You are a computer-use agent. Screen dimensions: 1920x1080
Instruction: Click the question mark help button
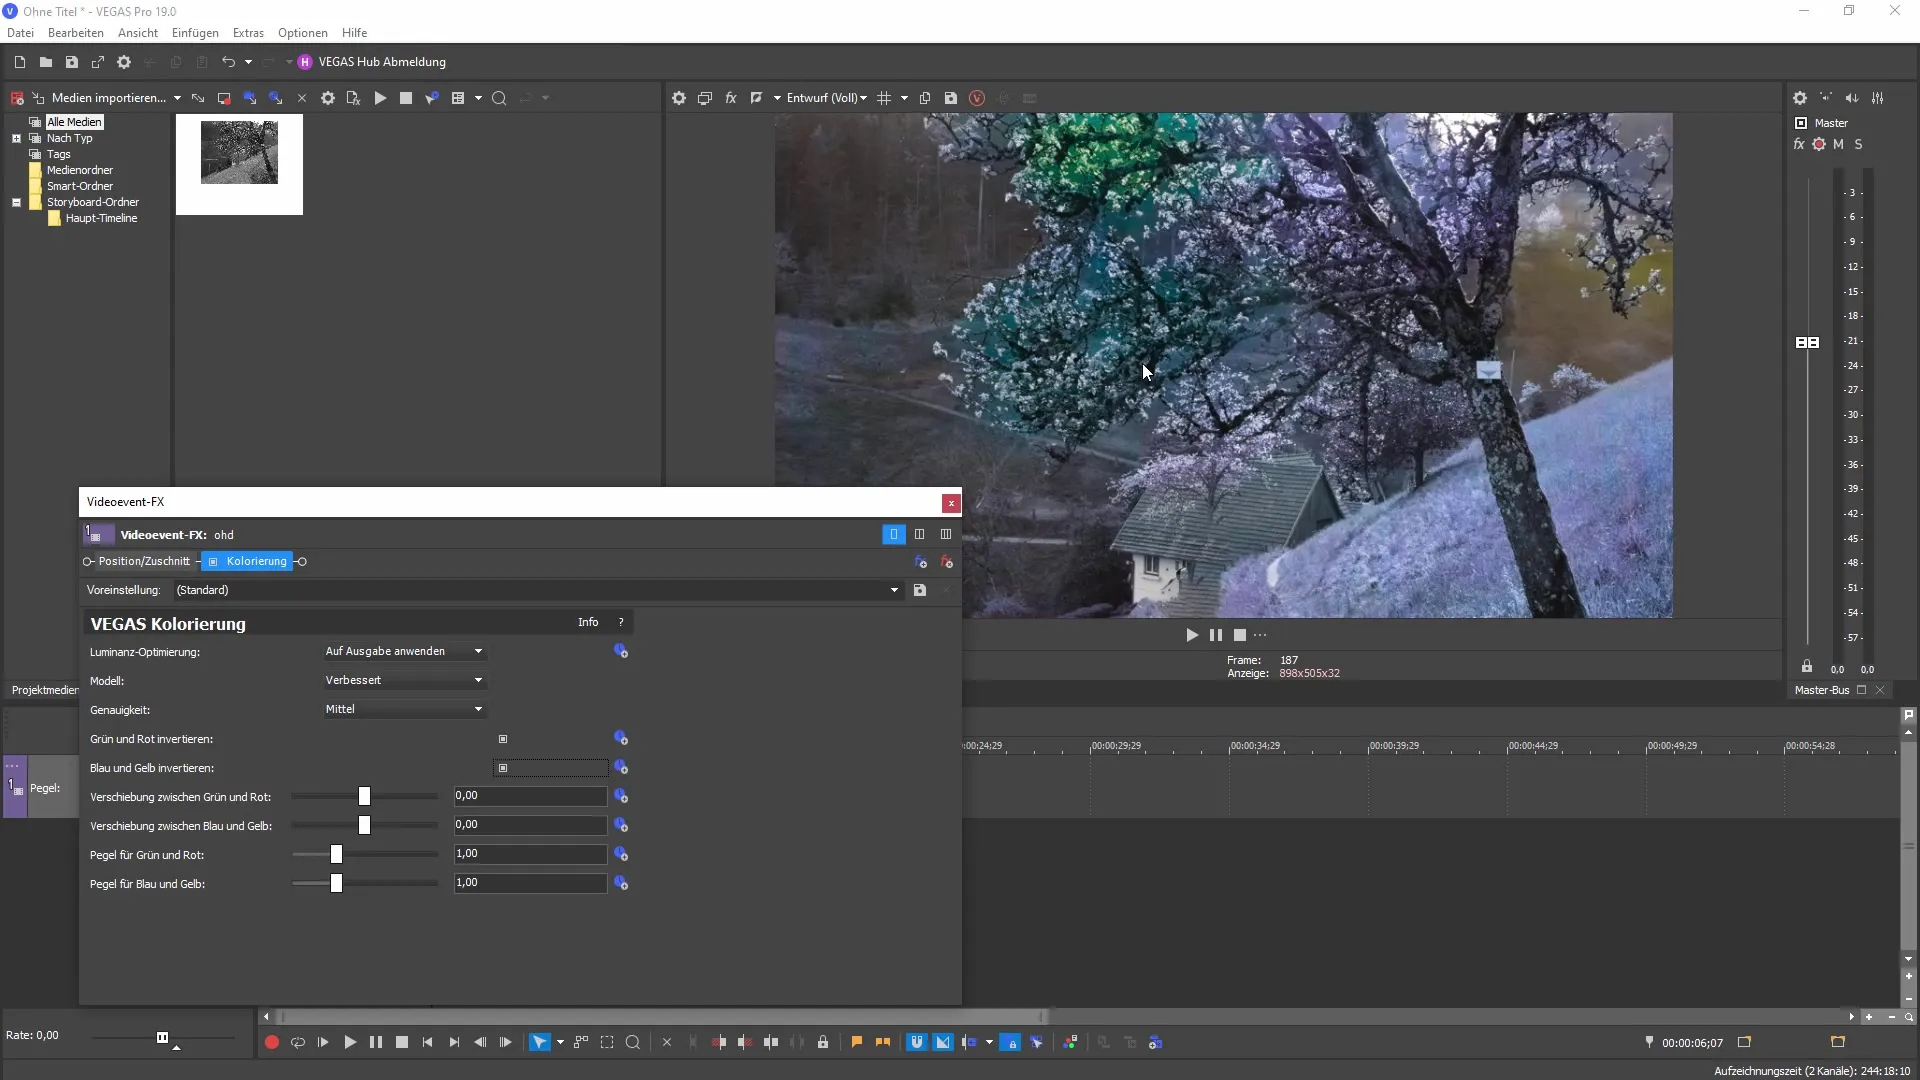tap(621, 623)
